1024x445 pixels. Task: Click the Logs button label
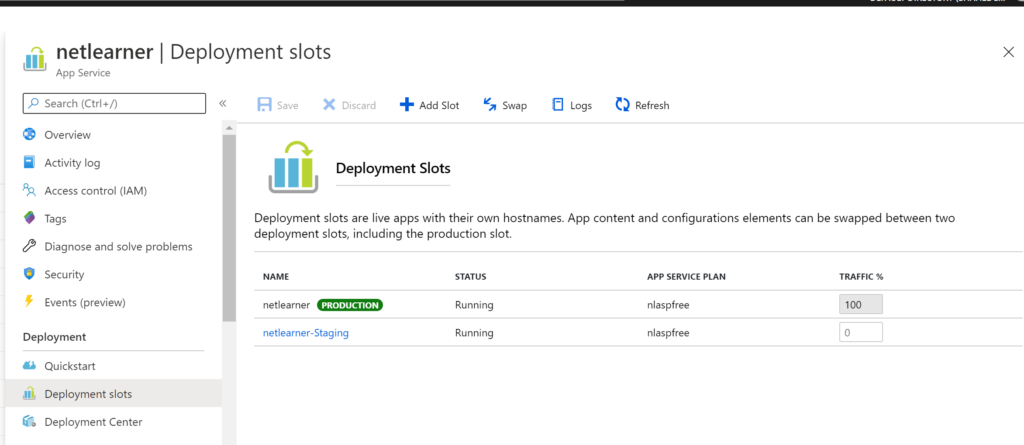pos(581,105)
